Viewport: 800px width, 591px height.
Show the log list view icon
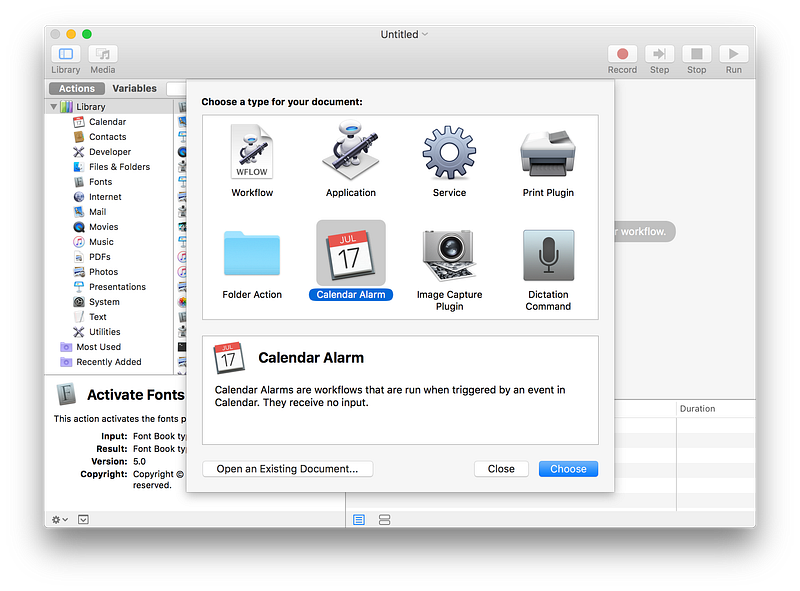pos(359,520)
